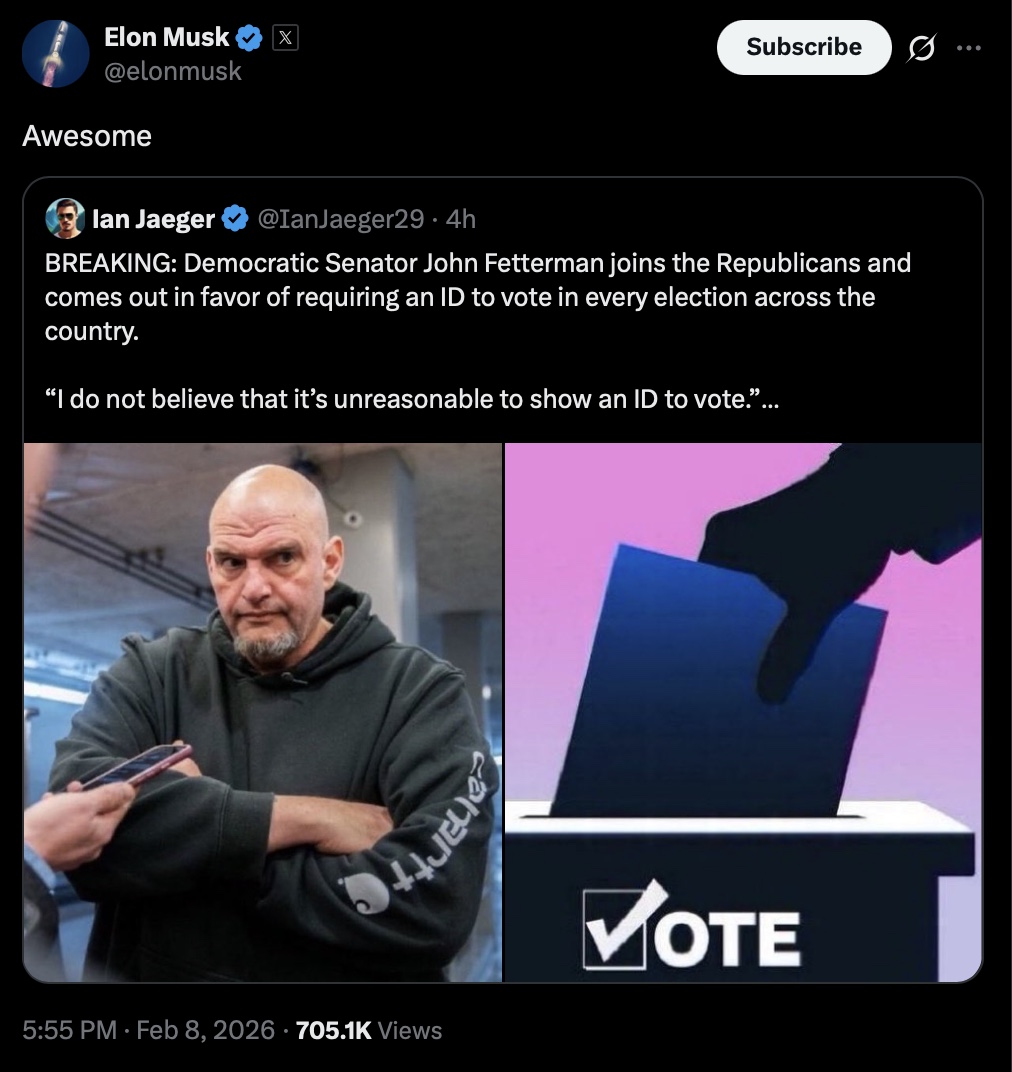Click the blue verified badge beside Elon Musk
This screenshot has height=1072, width=1012.
click(250, 38)
